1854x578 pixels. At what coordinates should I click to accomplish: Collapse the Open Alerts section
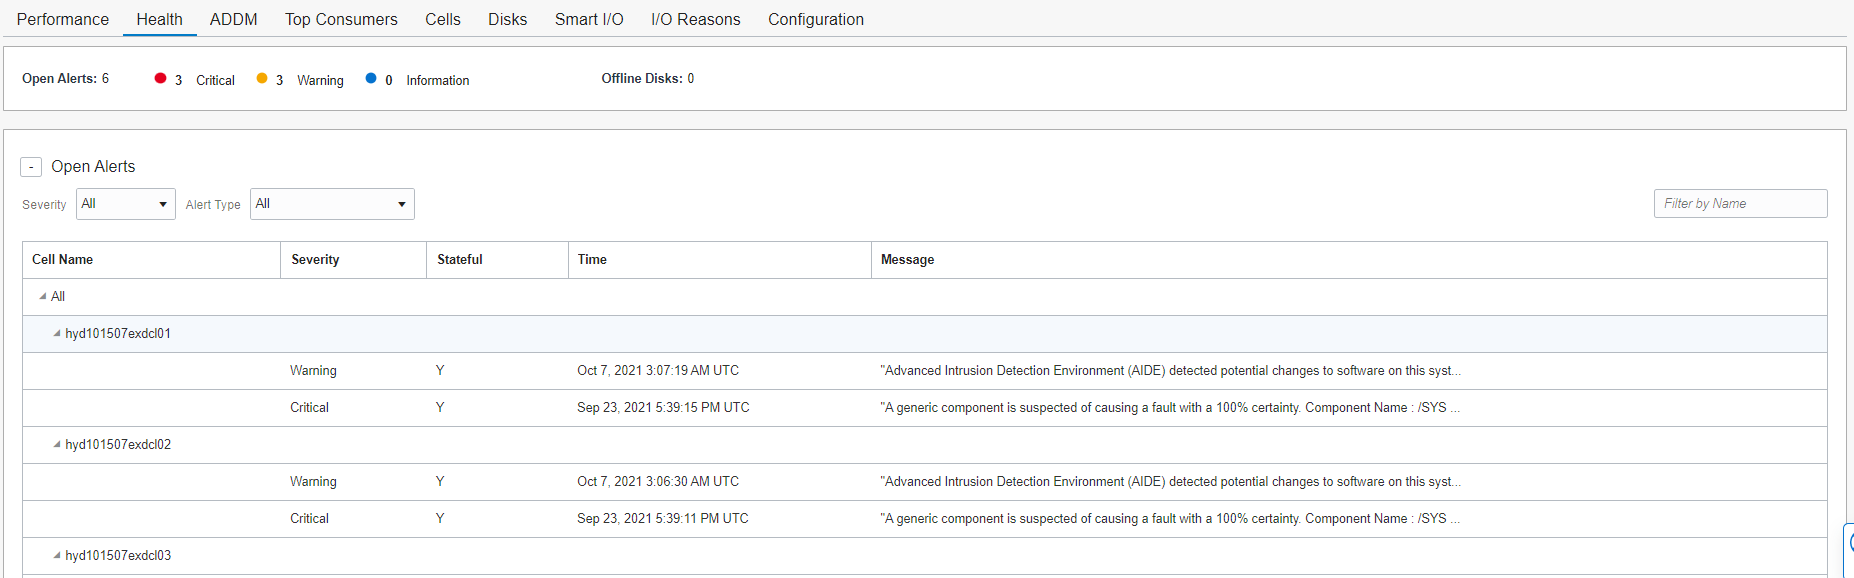click(x=31, y=167)
